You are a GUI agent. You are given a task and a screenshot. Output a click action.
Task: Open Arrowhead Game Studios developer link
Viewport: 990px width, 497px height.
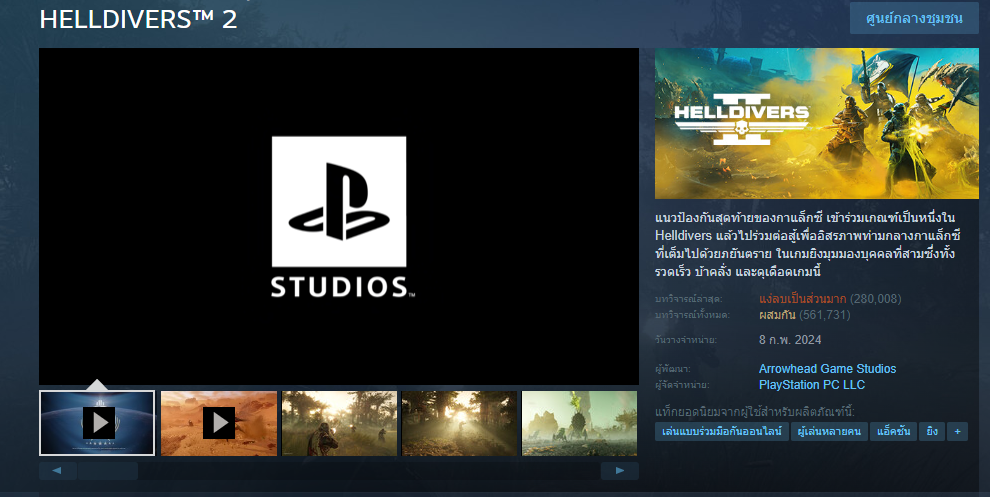point(827,369)
